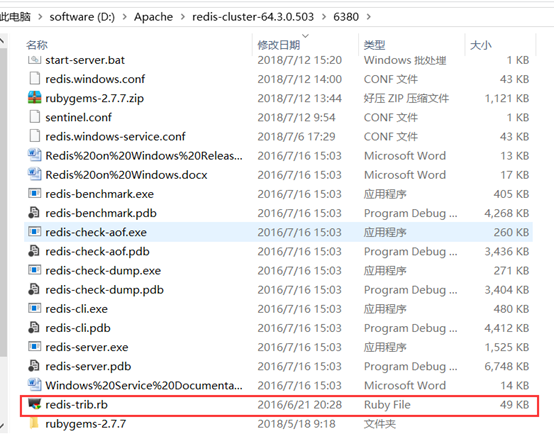
Task: Select the start-server.bat file name
Action: pyautogui.click(x=85, y=60)
